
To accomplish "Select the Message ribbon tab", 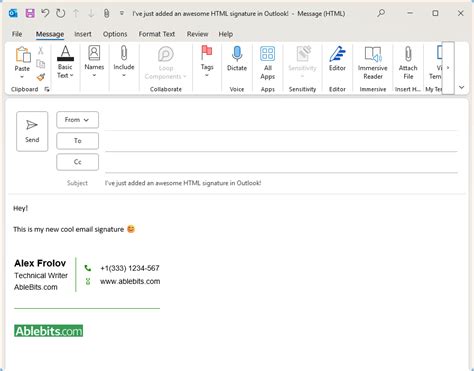I will pos(50,34).
